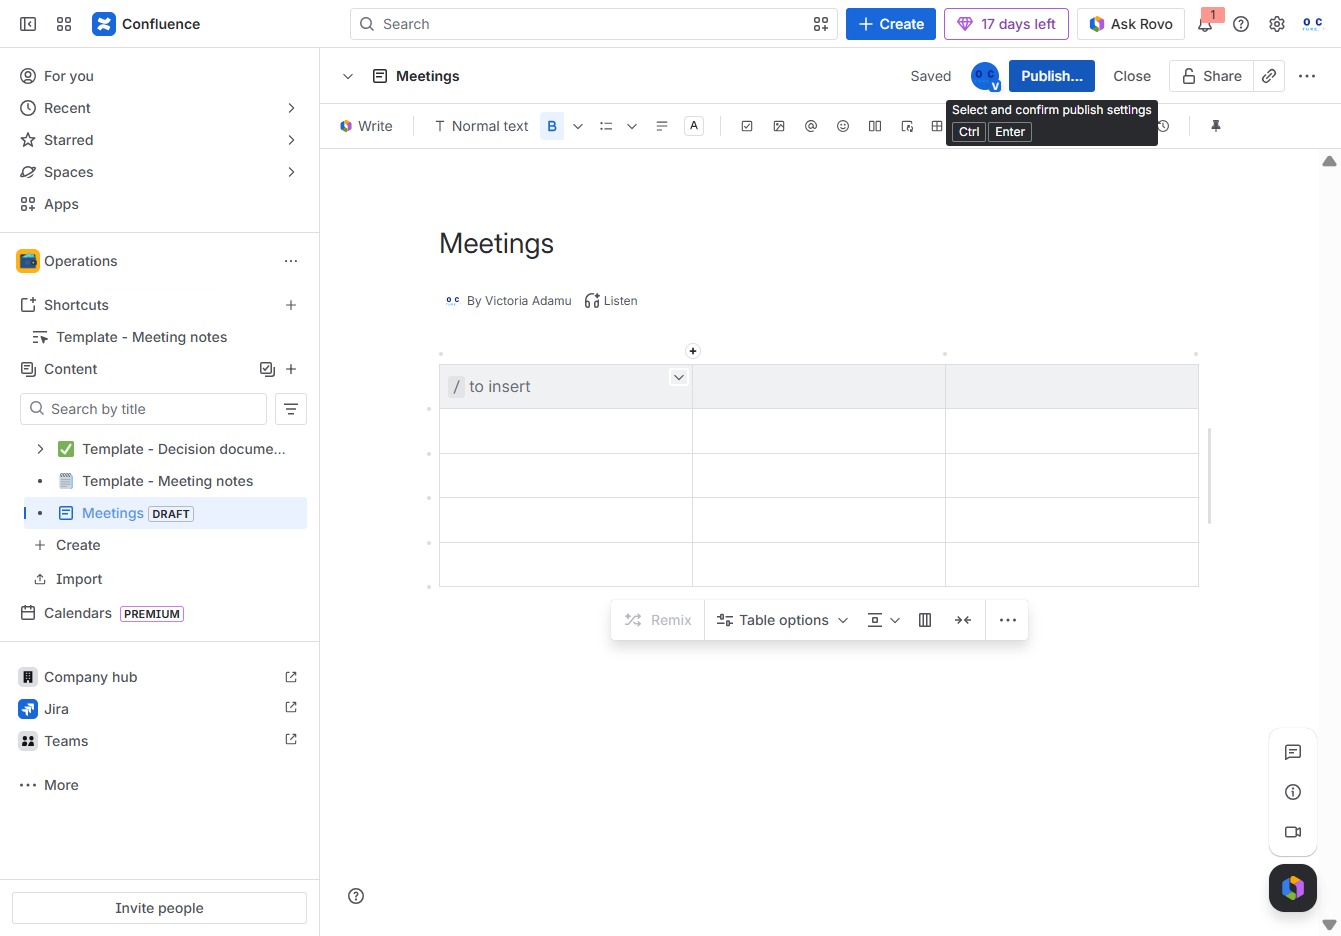Screen dimensions: 1341x936
Task: Open the Table options dropdown
Action: (x=783, y=620)
